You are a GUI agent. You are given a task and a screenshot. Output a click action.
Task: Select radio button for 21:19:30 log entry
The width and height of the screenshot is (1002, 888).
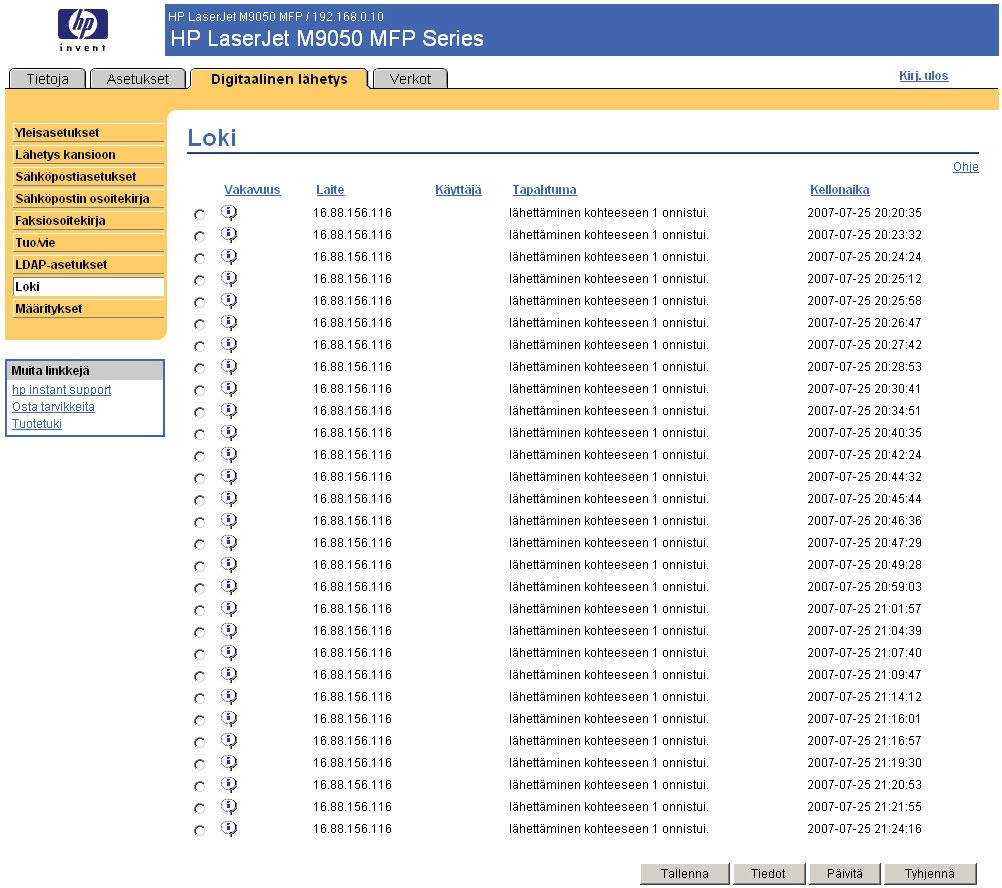pyautogui.click(x=199, y=765)
